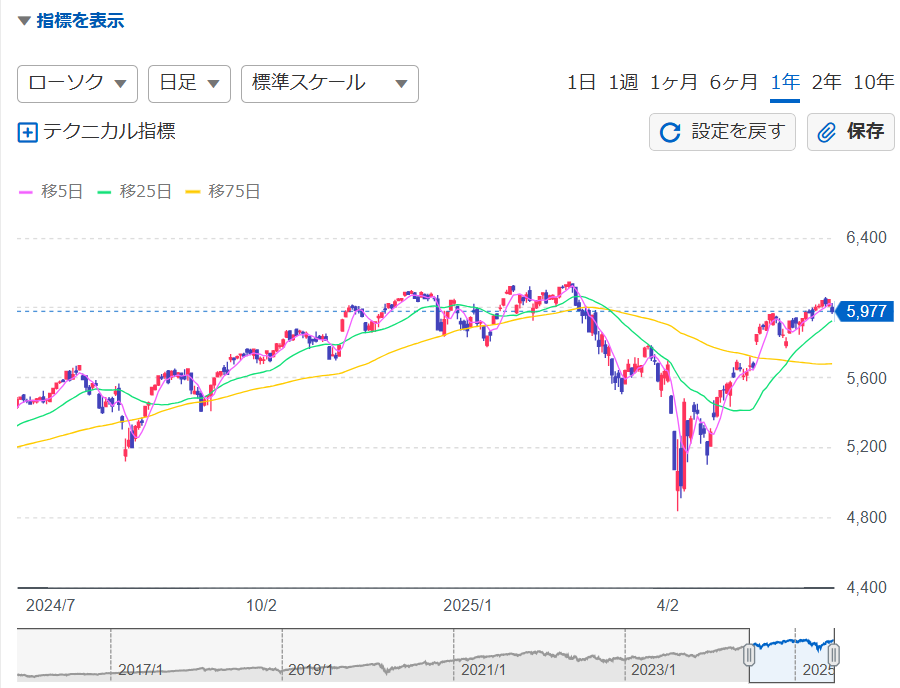Expand the テクニカル指標 label
The height and width of the screenshot is (688, 900).
coord(109,131)
